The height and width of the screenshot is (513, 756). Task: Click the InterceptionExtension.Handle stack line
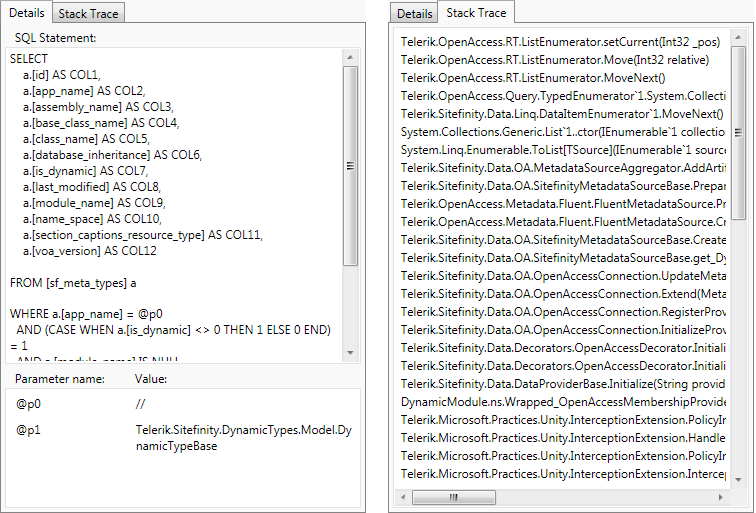tap(563, 438)
